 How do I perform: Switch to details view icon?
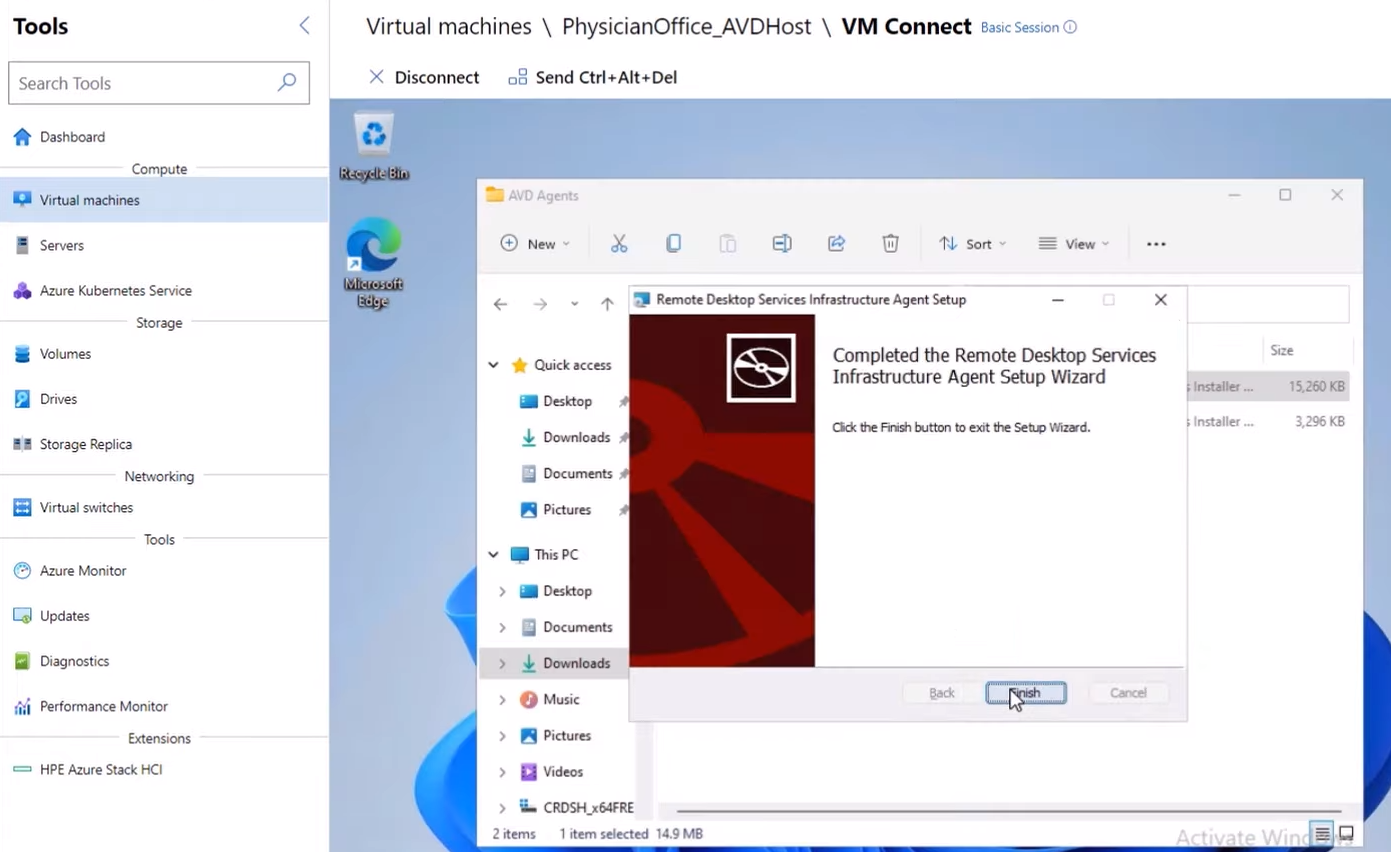[x=1323, y=833]
